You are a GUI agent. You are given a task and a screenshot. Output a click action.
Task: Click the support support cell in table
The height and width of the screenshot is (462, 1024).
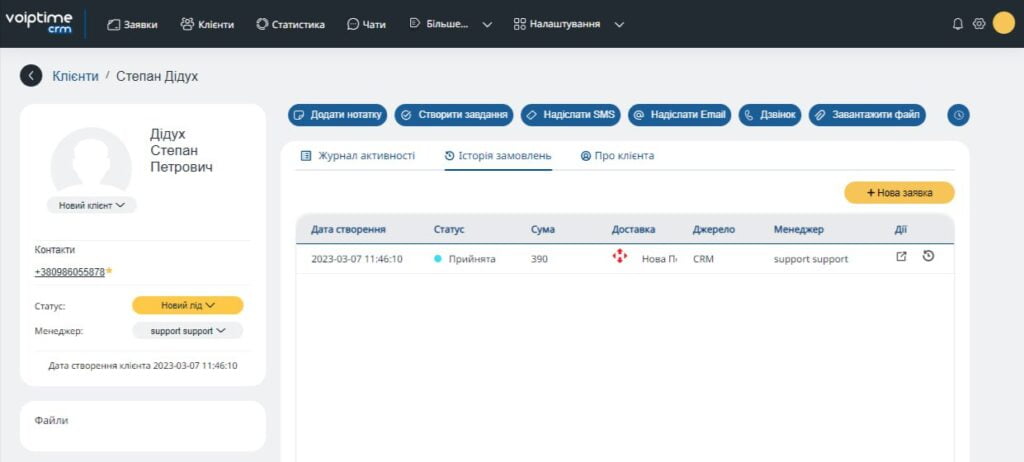pos(811,259)
